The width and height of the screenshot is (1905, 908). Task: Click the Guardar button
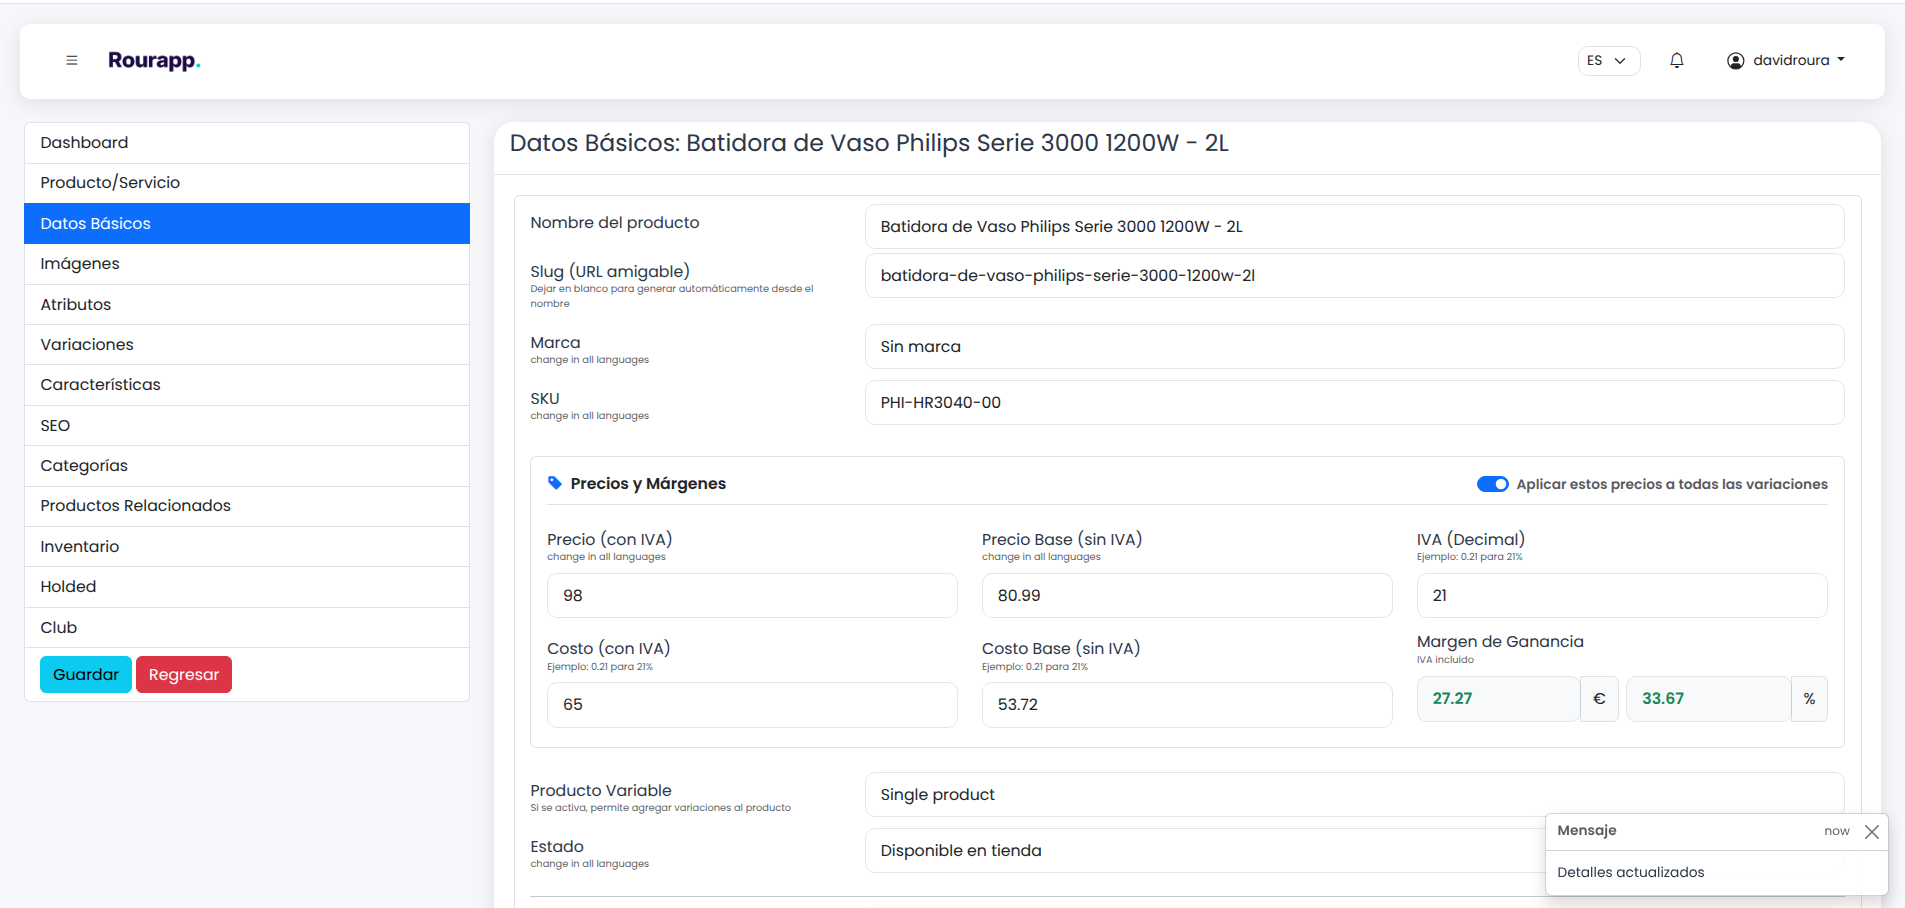point(86,675)
